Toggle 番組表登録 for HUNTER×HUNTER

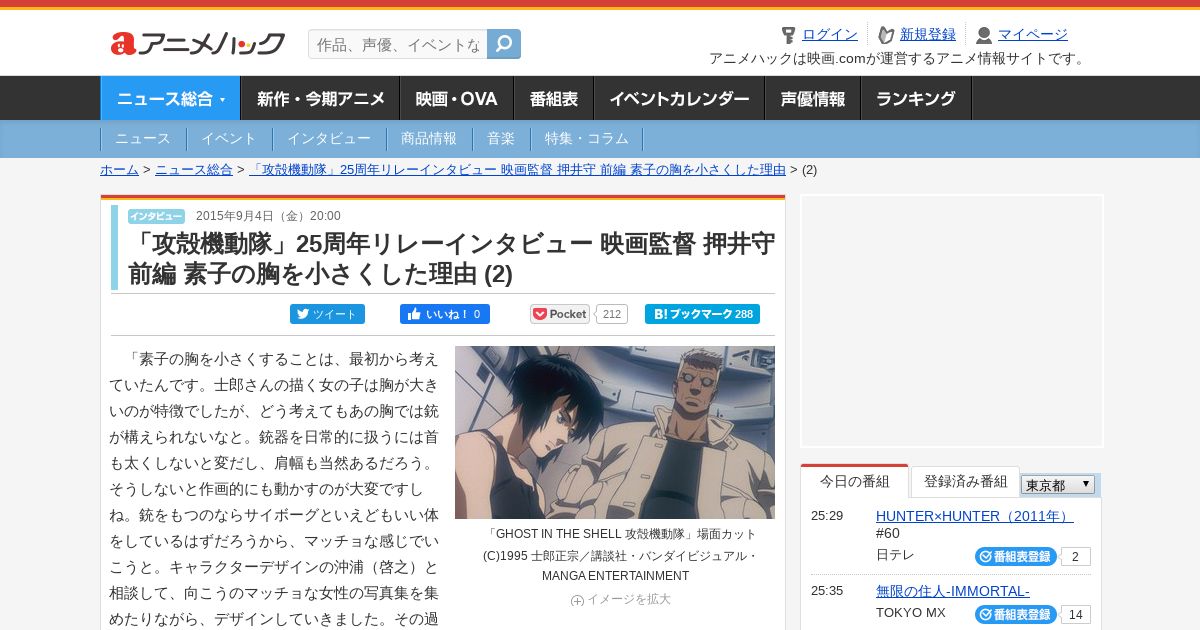[x=1015, y=557]
